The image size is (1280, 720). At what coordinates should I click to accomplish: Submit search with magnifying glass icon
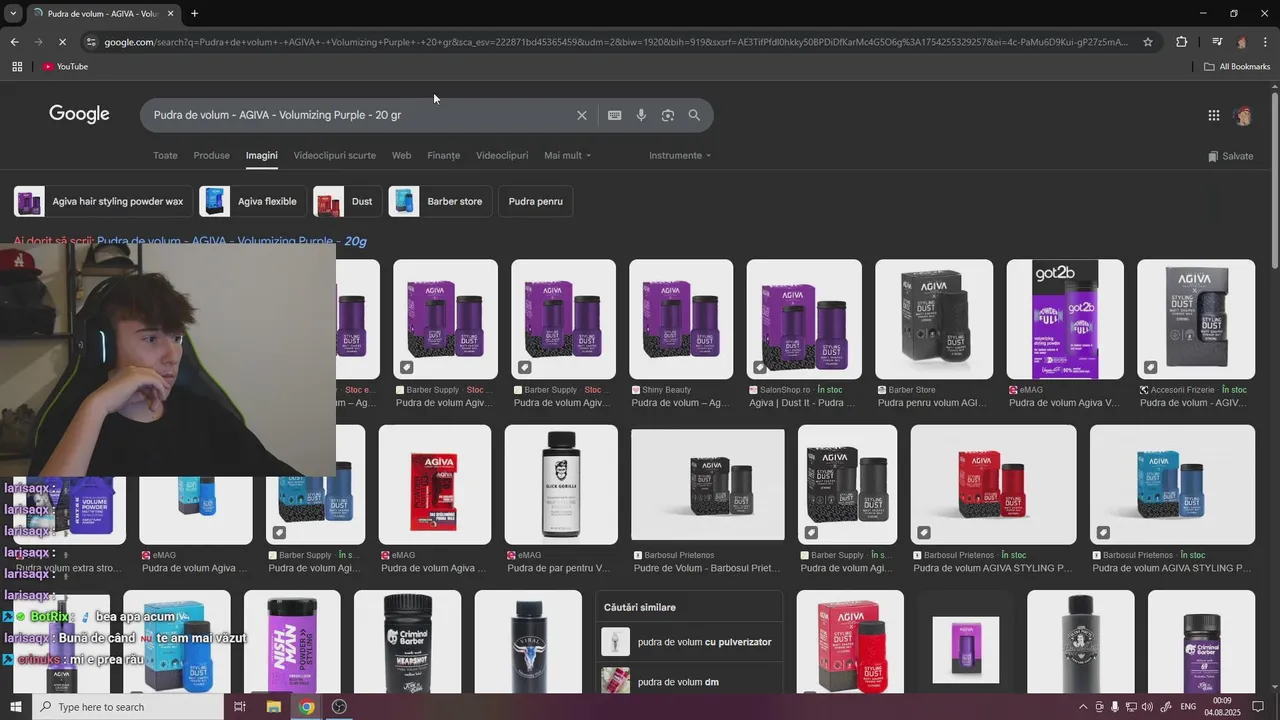(694, 115)
